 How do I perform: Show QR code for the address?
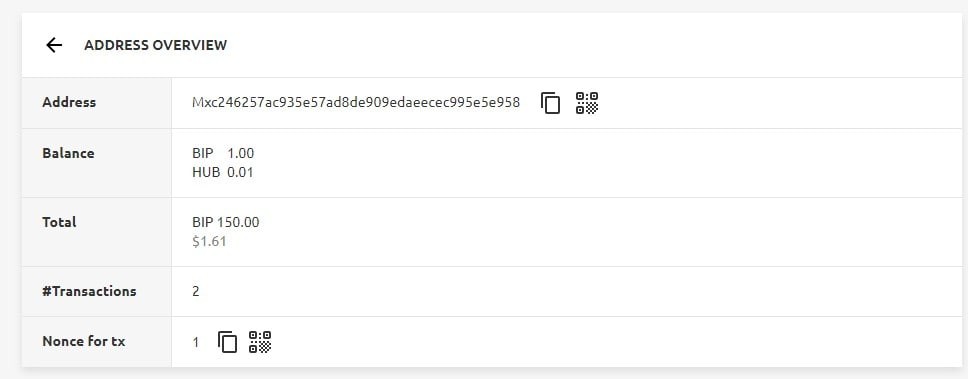point(586,102)
